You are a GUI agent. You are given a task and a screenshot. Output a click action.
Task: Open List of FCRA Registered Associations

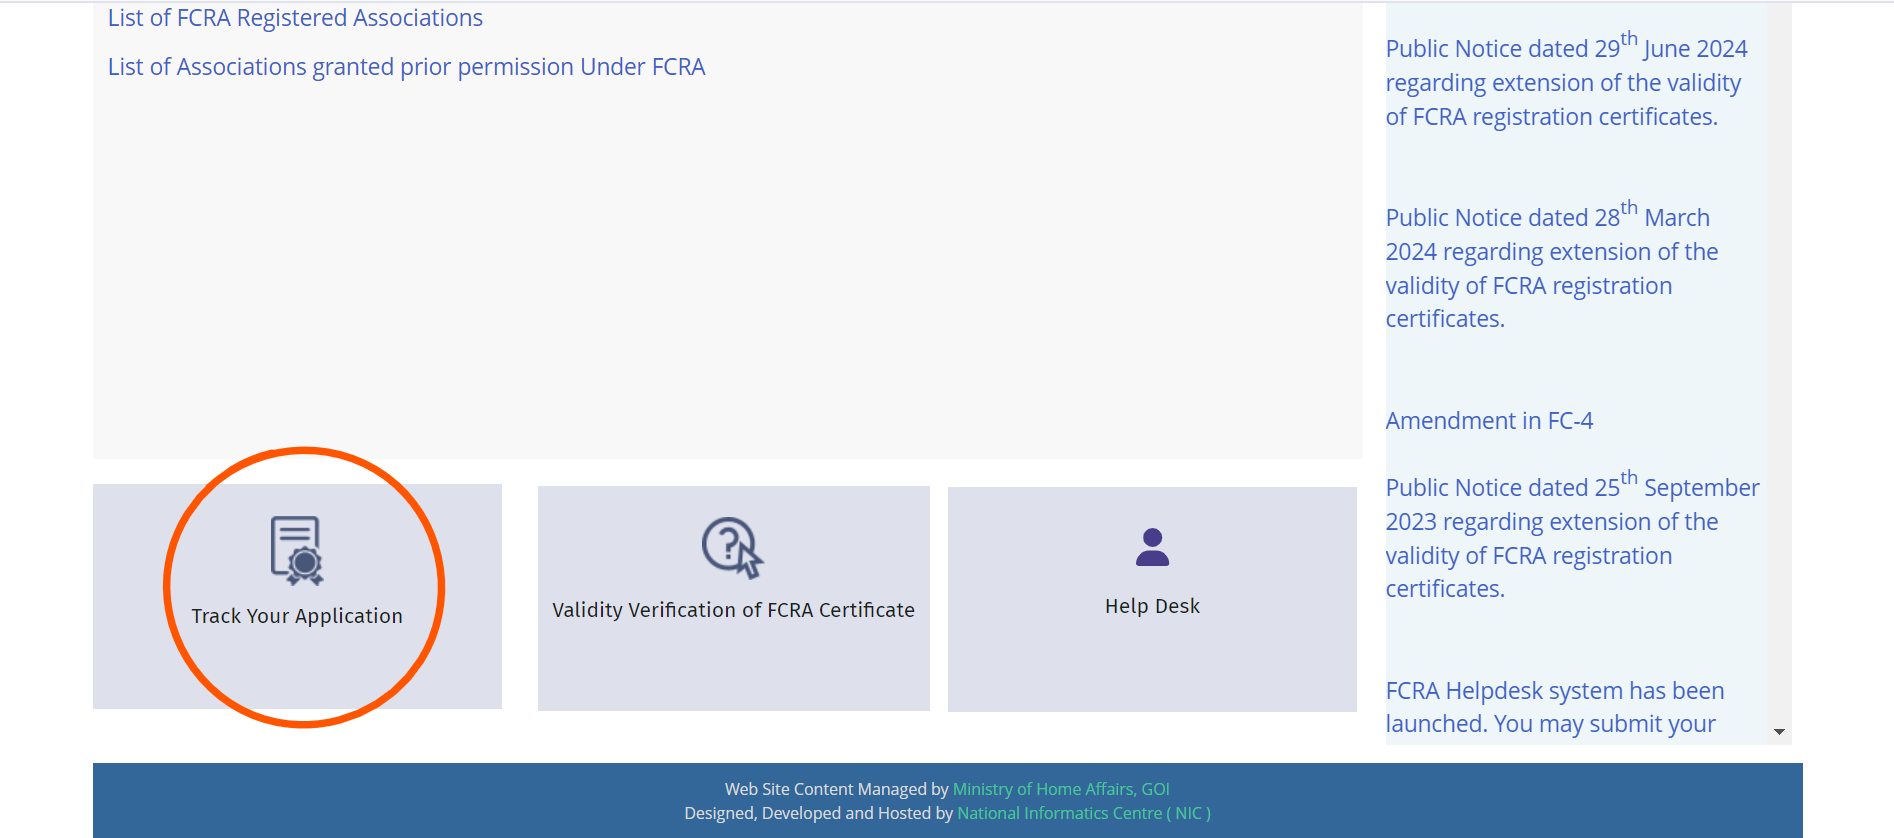click(295, 18)
